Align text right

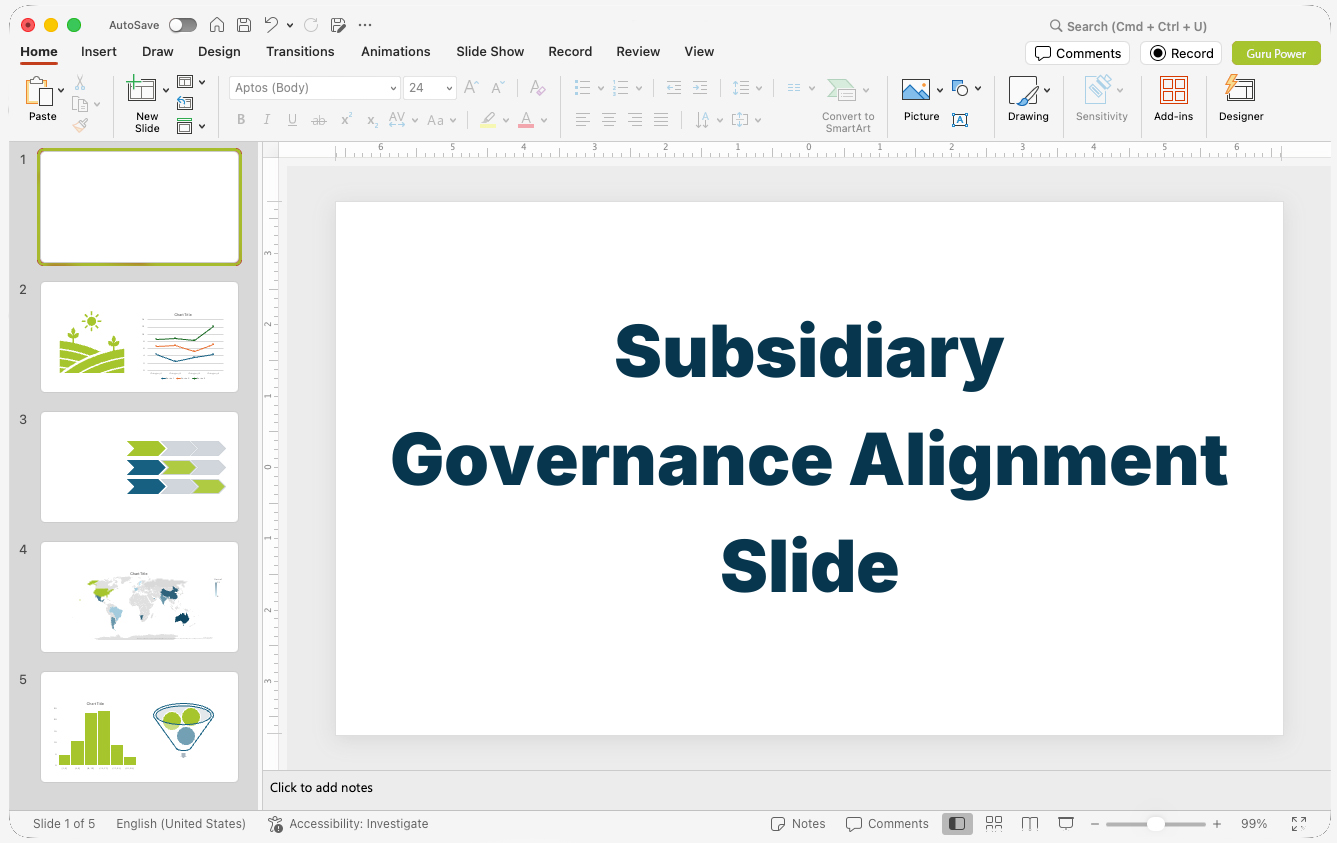pos(635,120)
